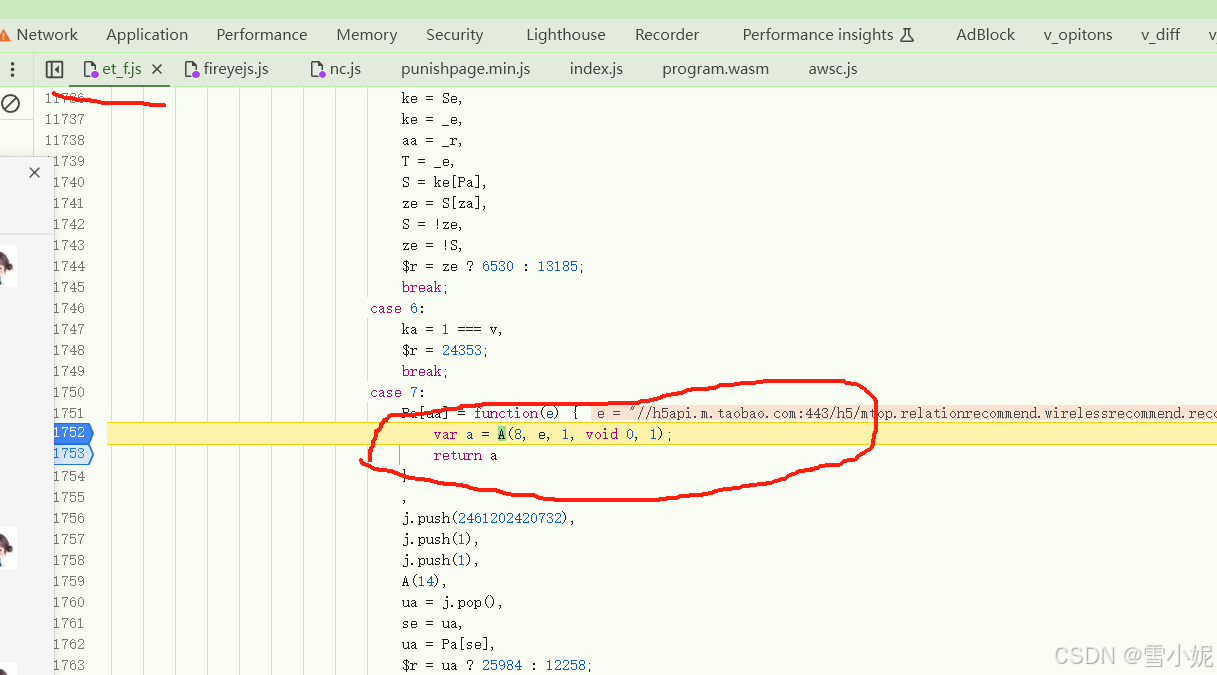
Task: Toggle the sources navigator sidebar icon
Action: pos(55,69)
